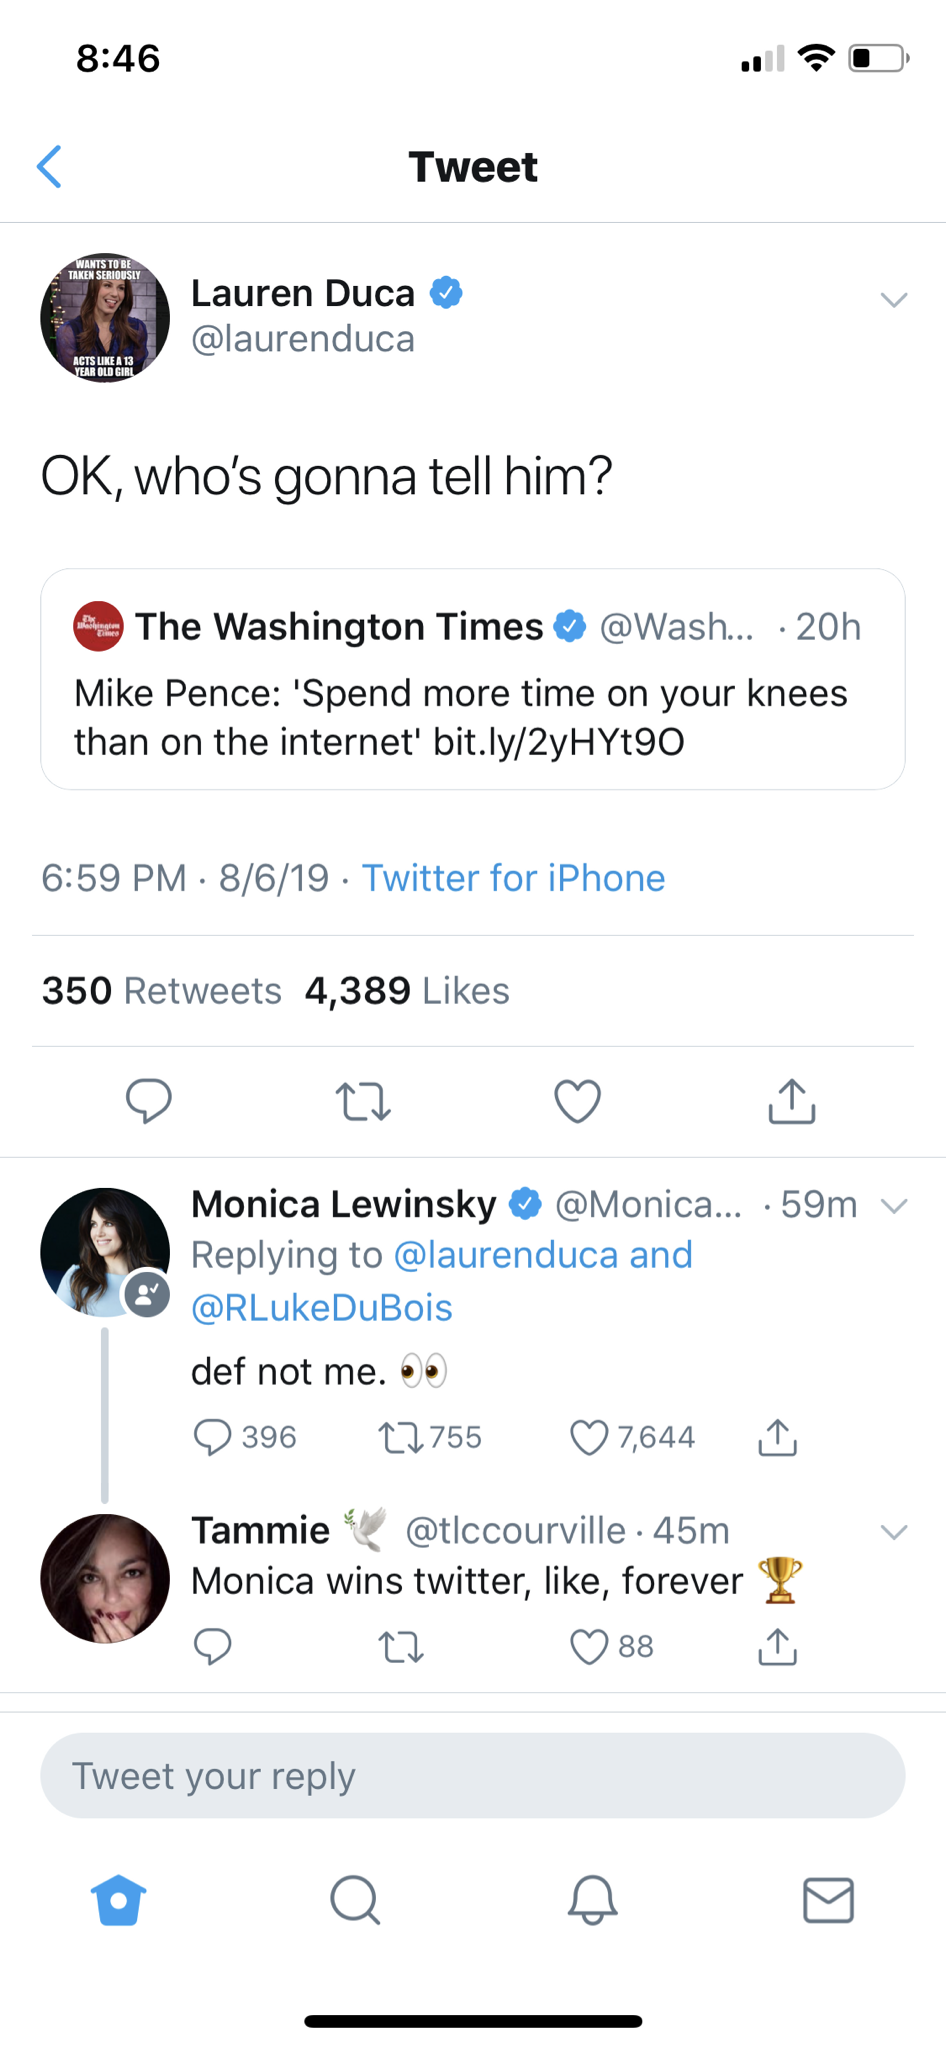
Task: Open The Washington Times quoted tweet
Action: pyautogui.click(x=473, y=679)
